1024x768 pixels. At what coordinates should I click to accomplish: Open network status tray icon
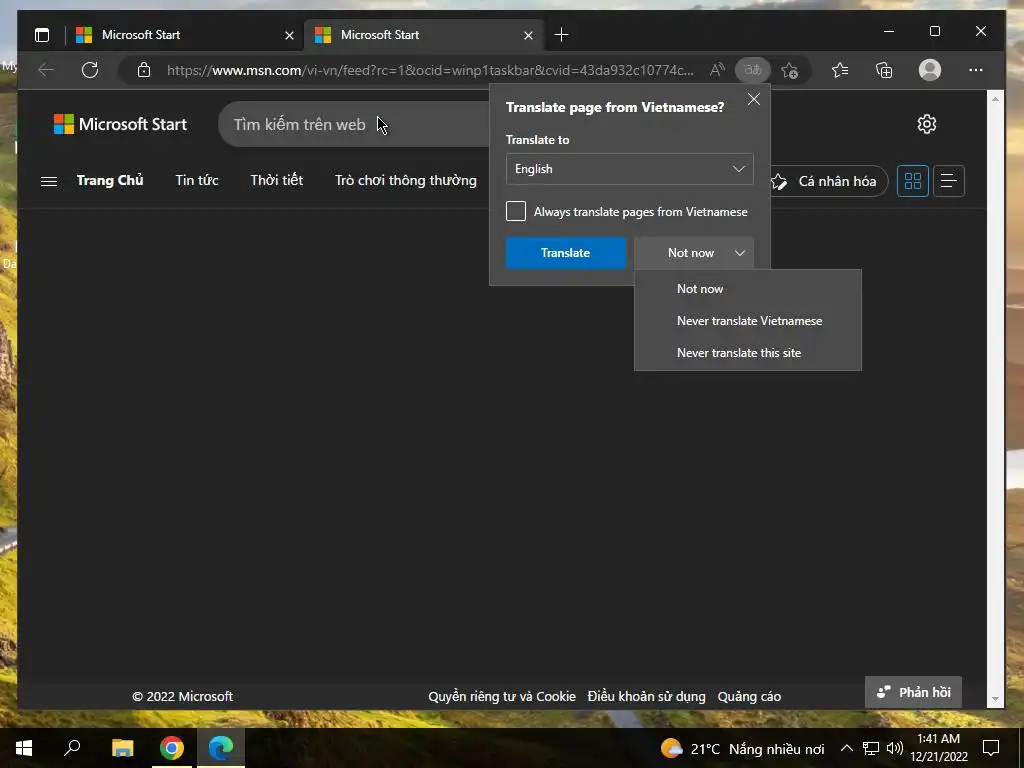click(871, 748)
